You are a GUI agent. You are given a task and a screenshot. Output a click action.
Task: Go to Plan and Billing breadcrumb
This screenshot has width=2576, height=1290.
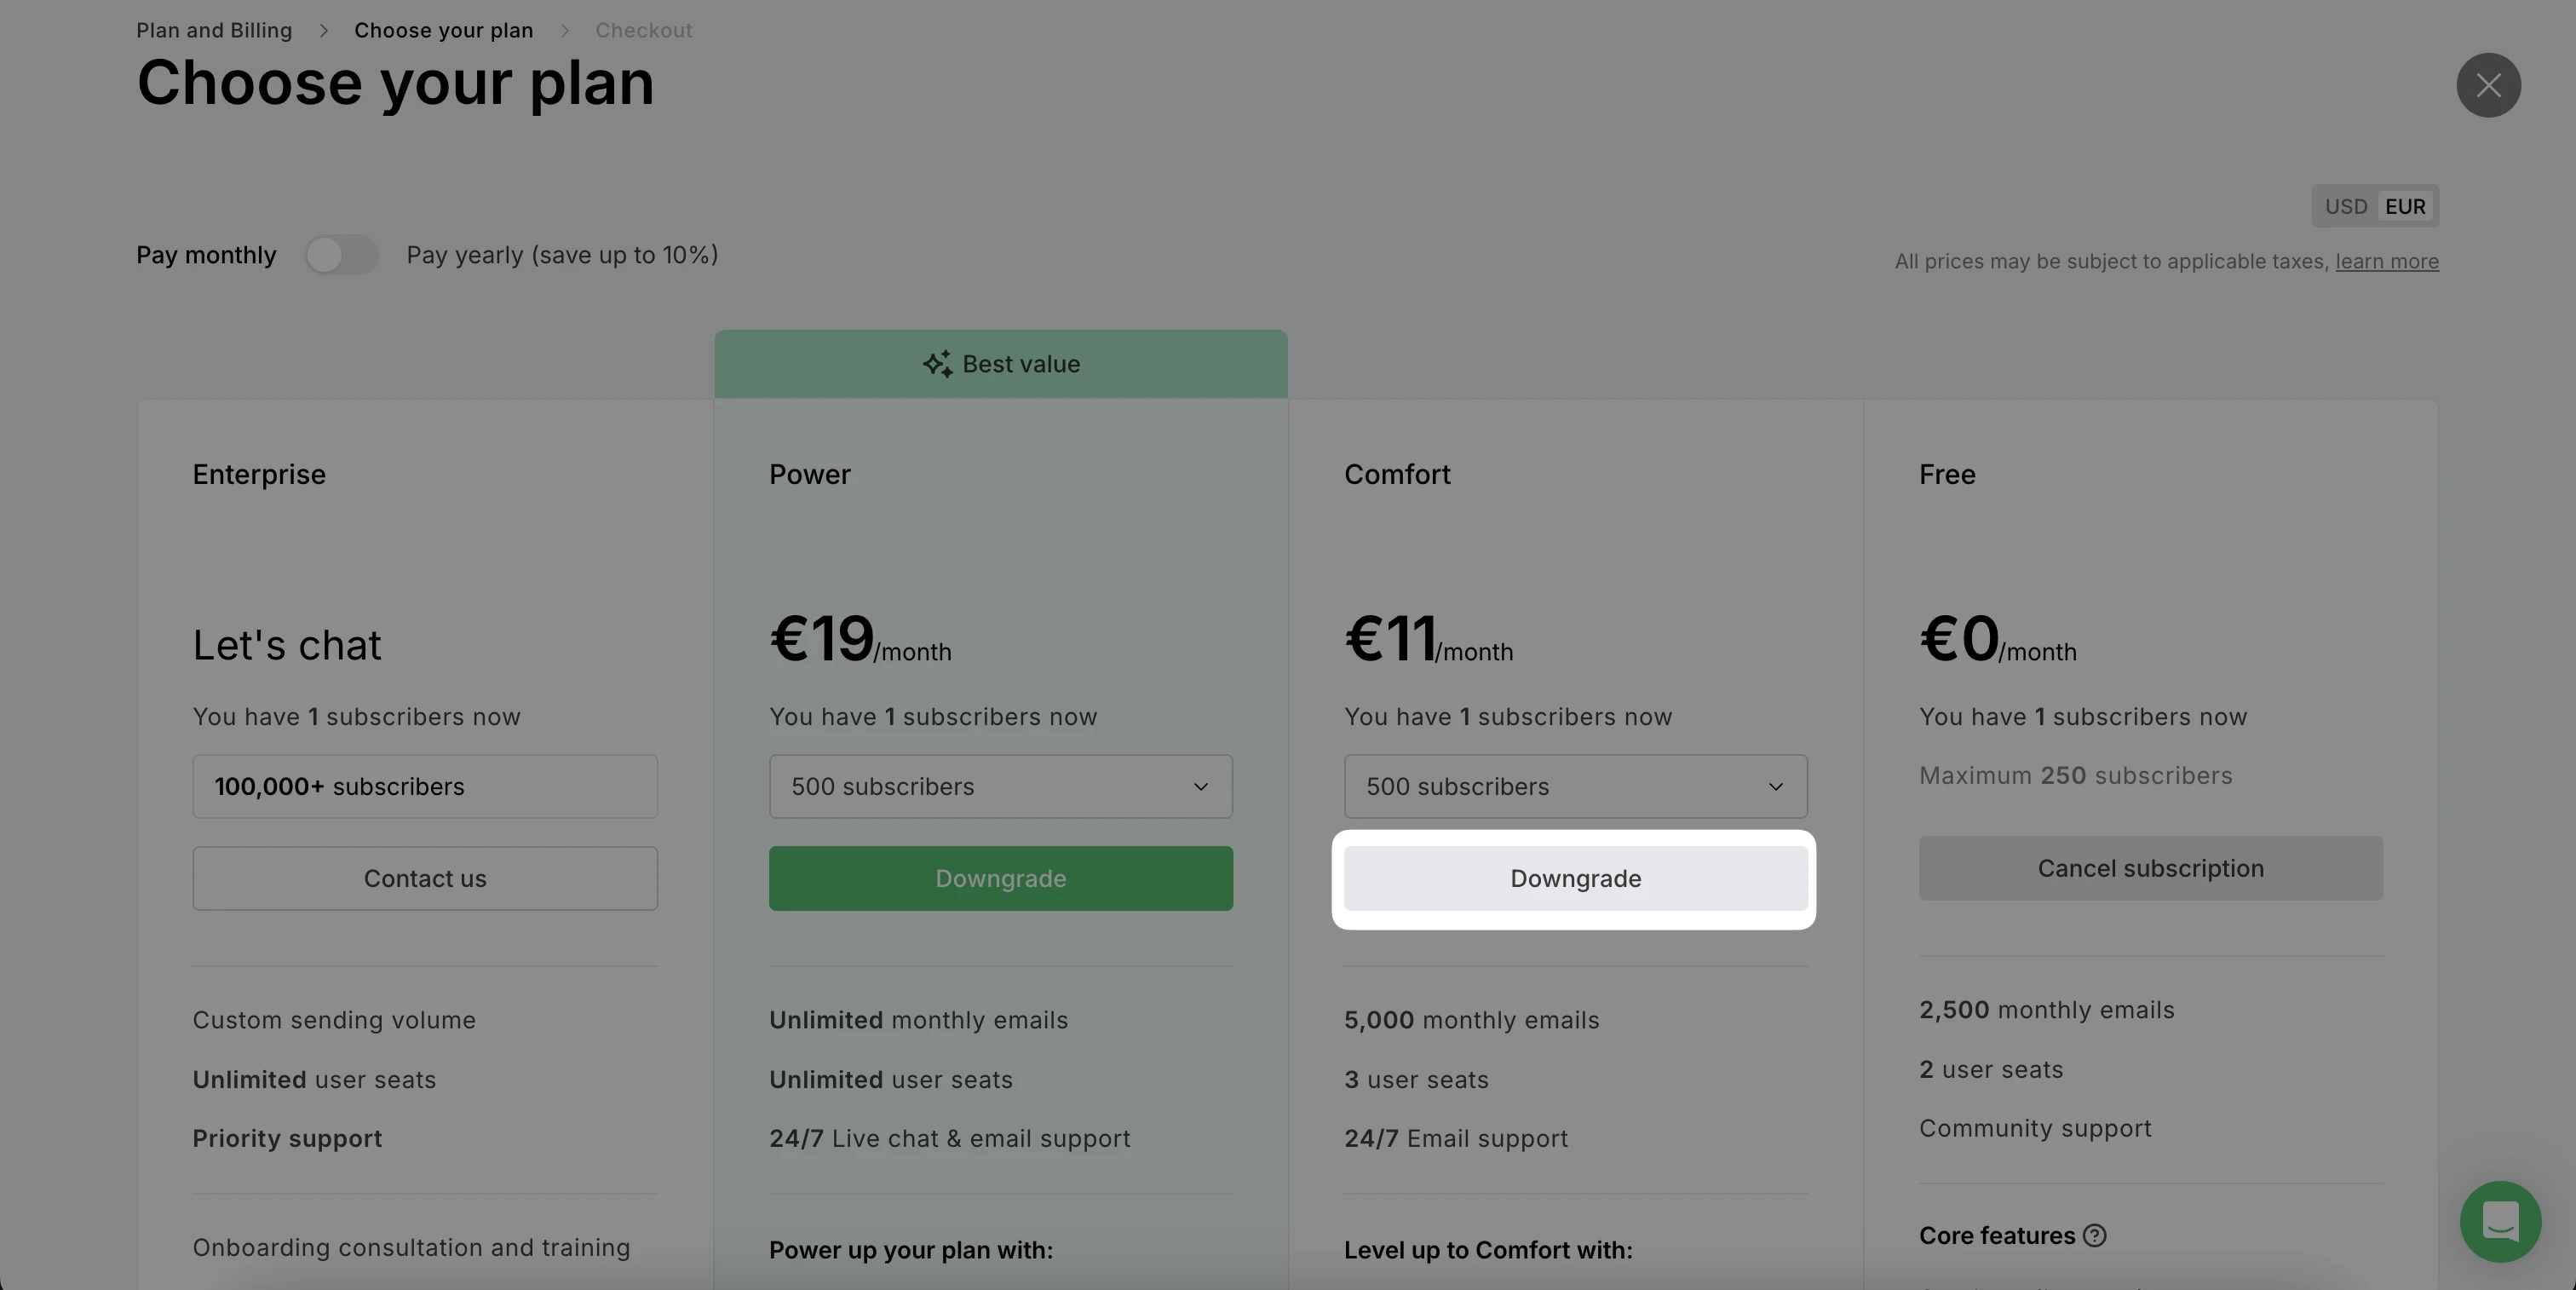(x=214, y=31)
